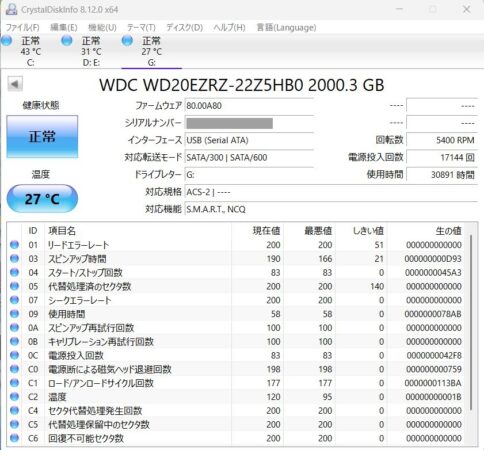Open the ヘルプ(H) menu

coord(229,27)
